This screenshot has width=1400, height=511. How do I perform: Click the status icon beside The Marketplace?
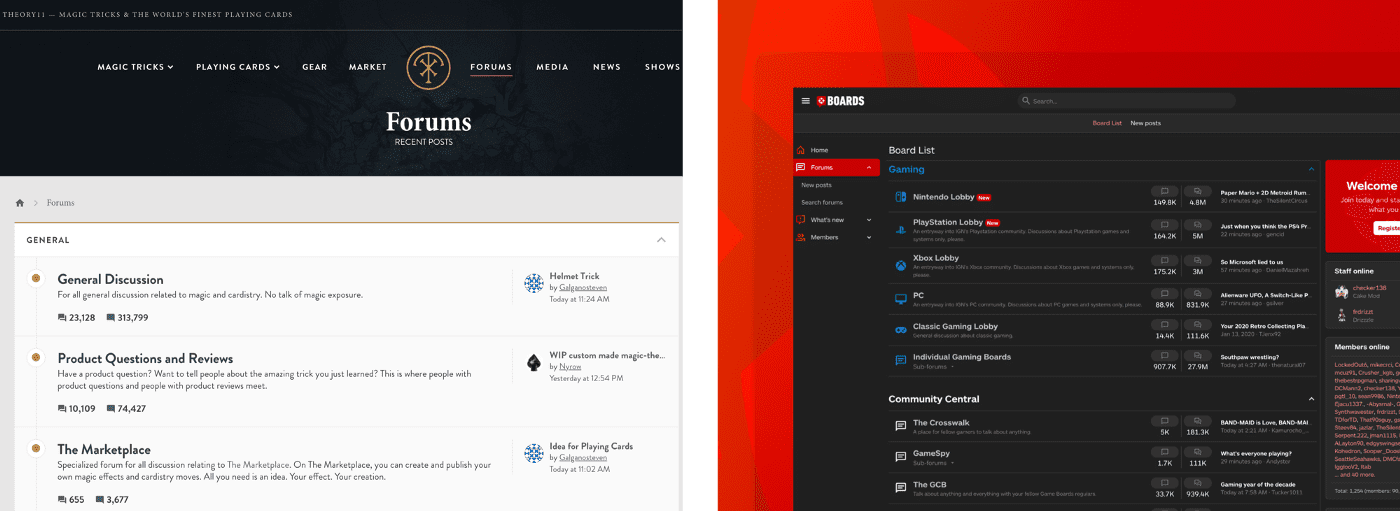(x=36, y=448)
